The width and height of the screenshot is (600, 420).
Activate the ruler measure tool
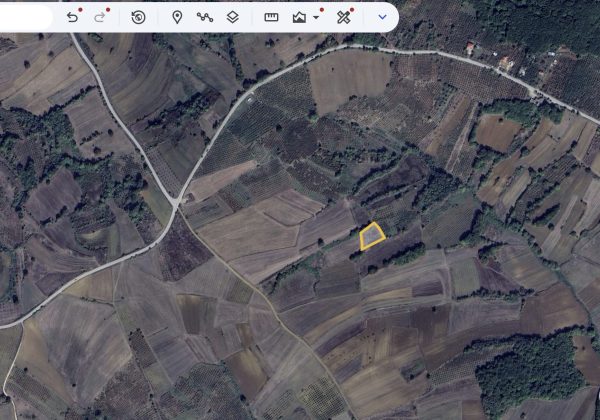coord(271,17)
